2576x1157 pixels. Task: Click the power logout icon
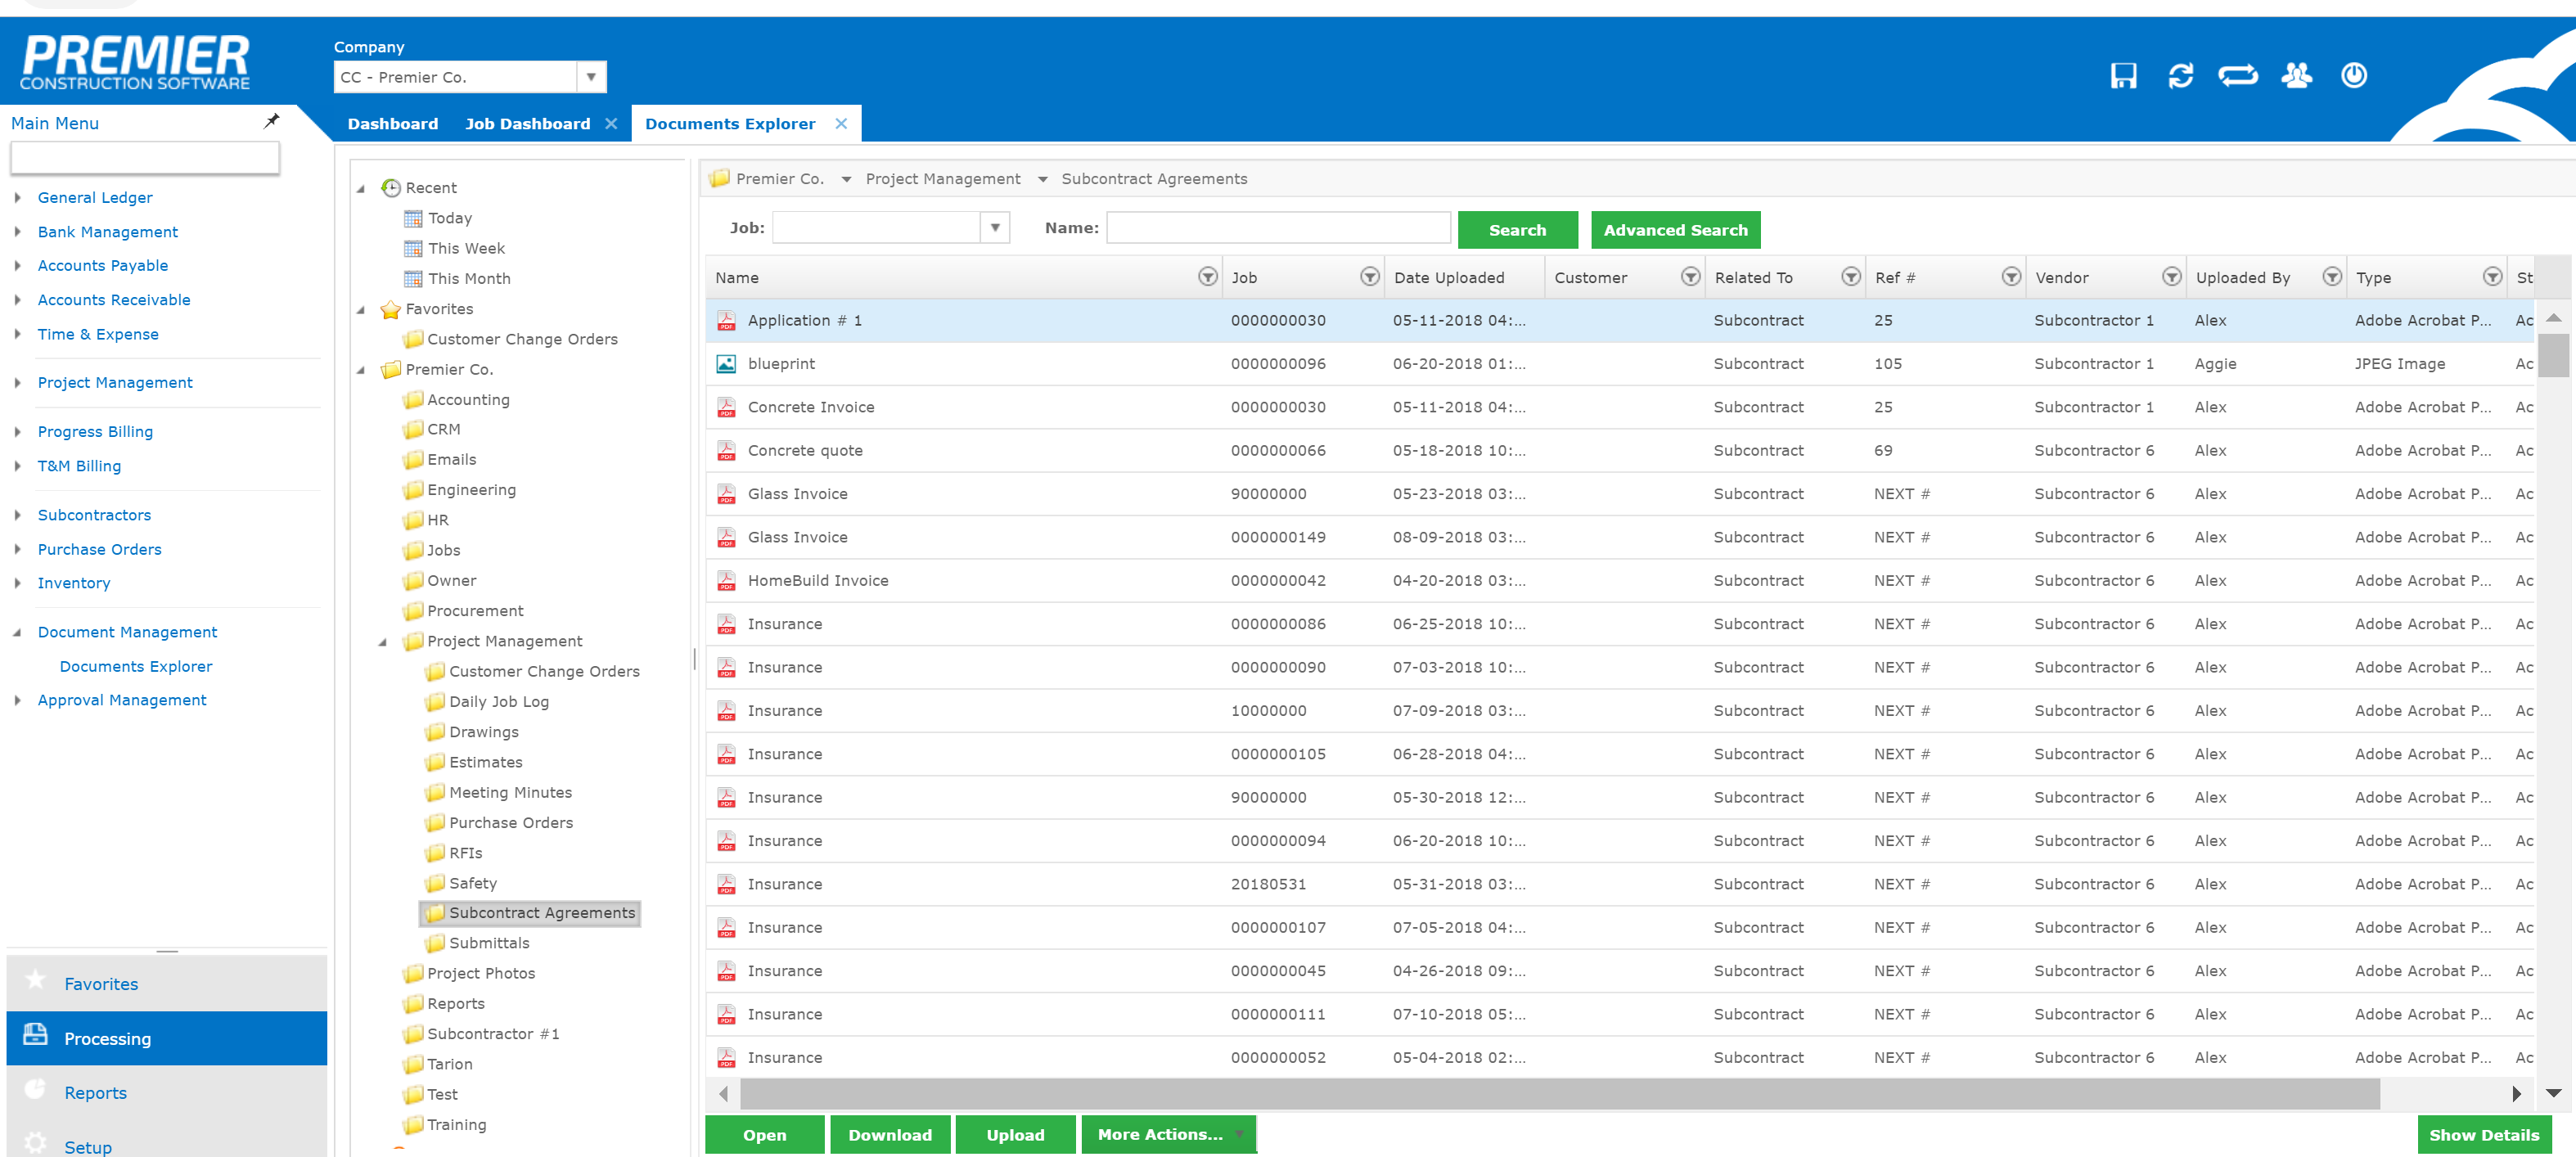click(2353, 76)
